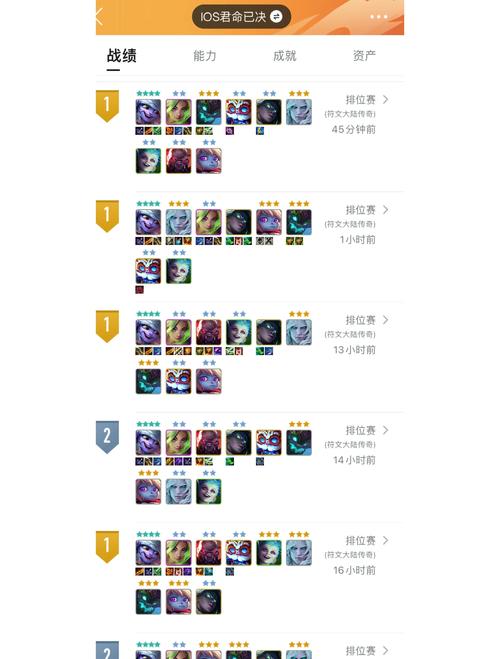Viewport: 500px width, 659px height.
Task: Tap the silver second-place badge of 14小时前 match
Action: [x=107, y=437]
